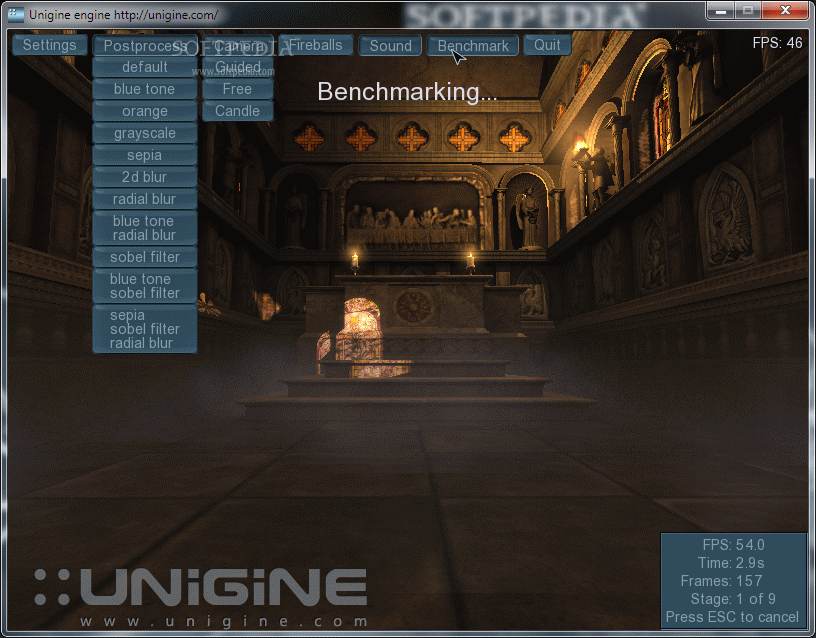Screen dimensions: 816x638
Task: Click the www.unigine.com text under logo
Action: click(224, 621)
